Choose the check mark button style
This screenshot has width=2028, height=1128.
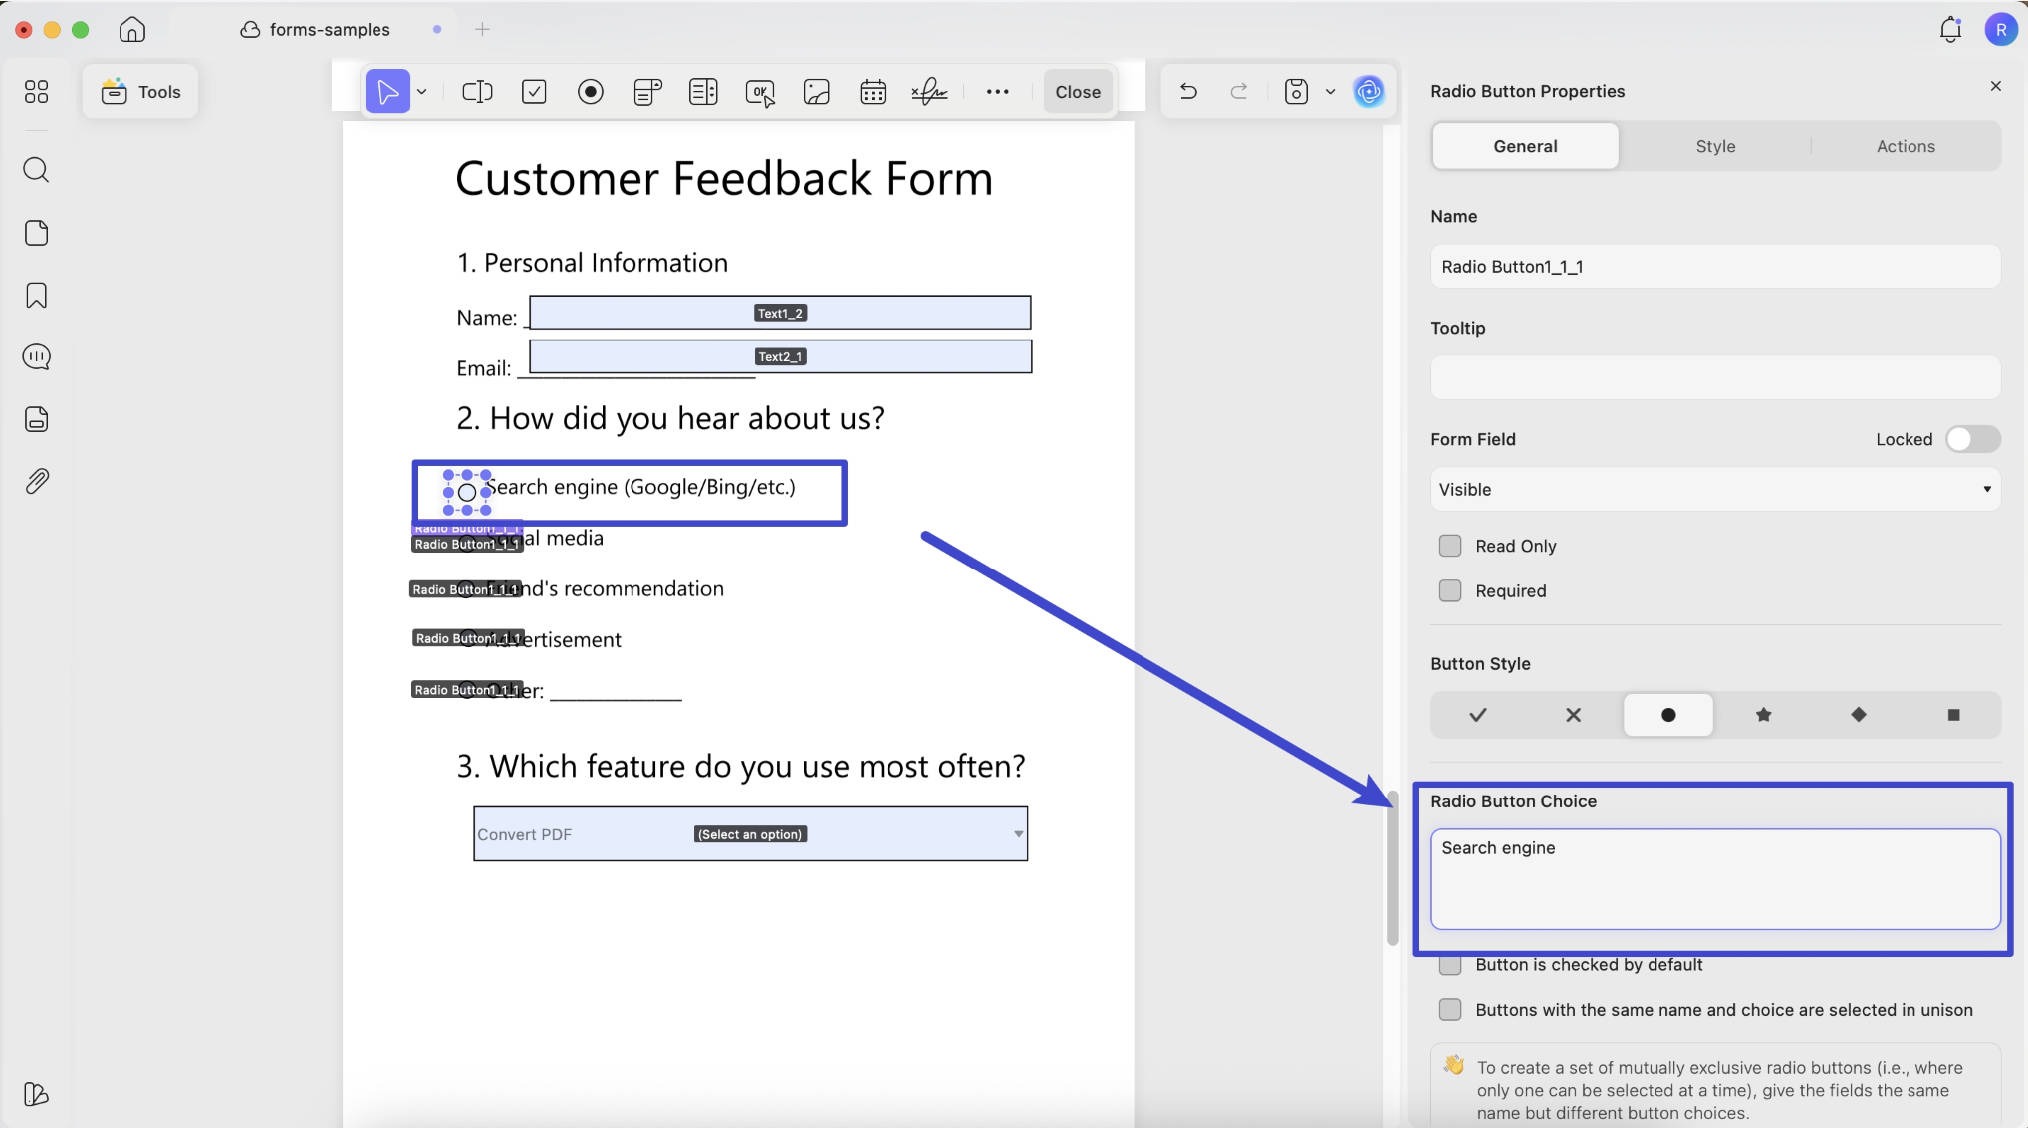(1478, 715)
